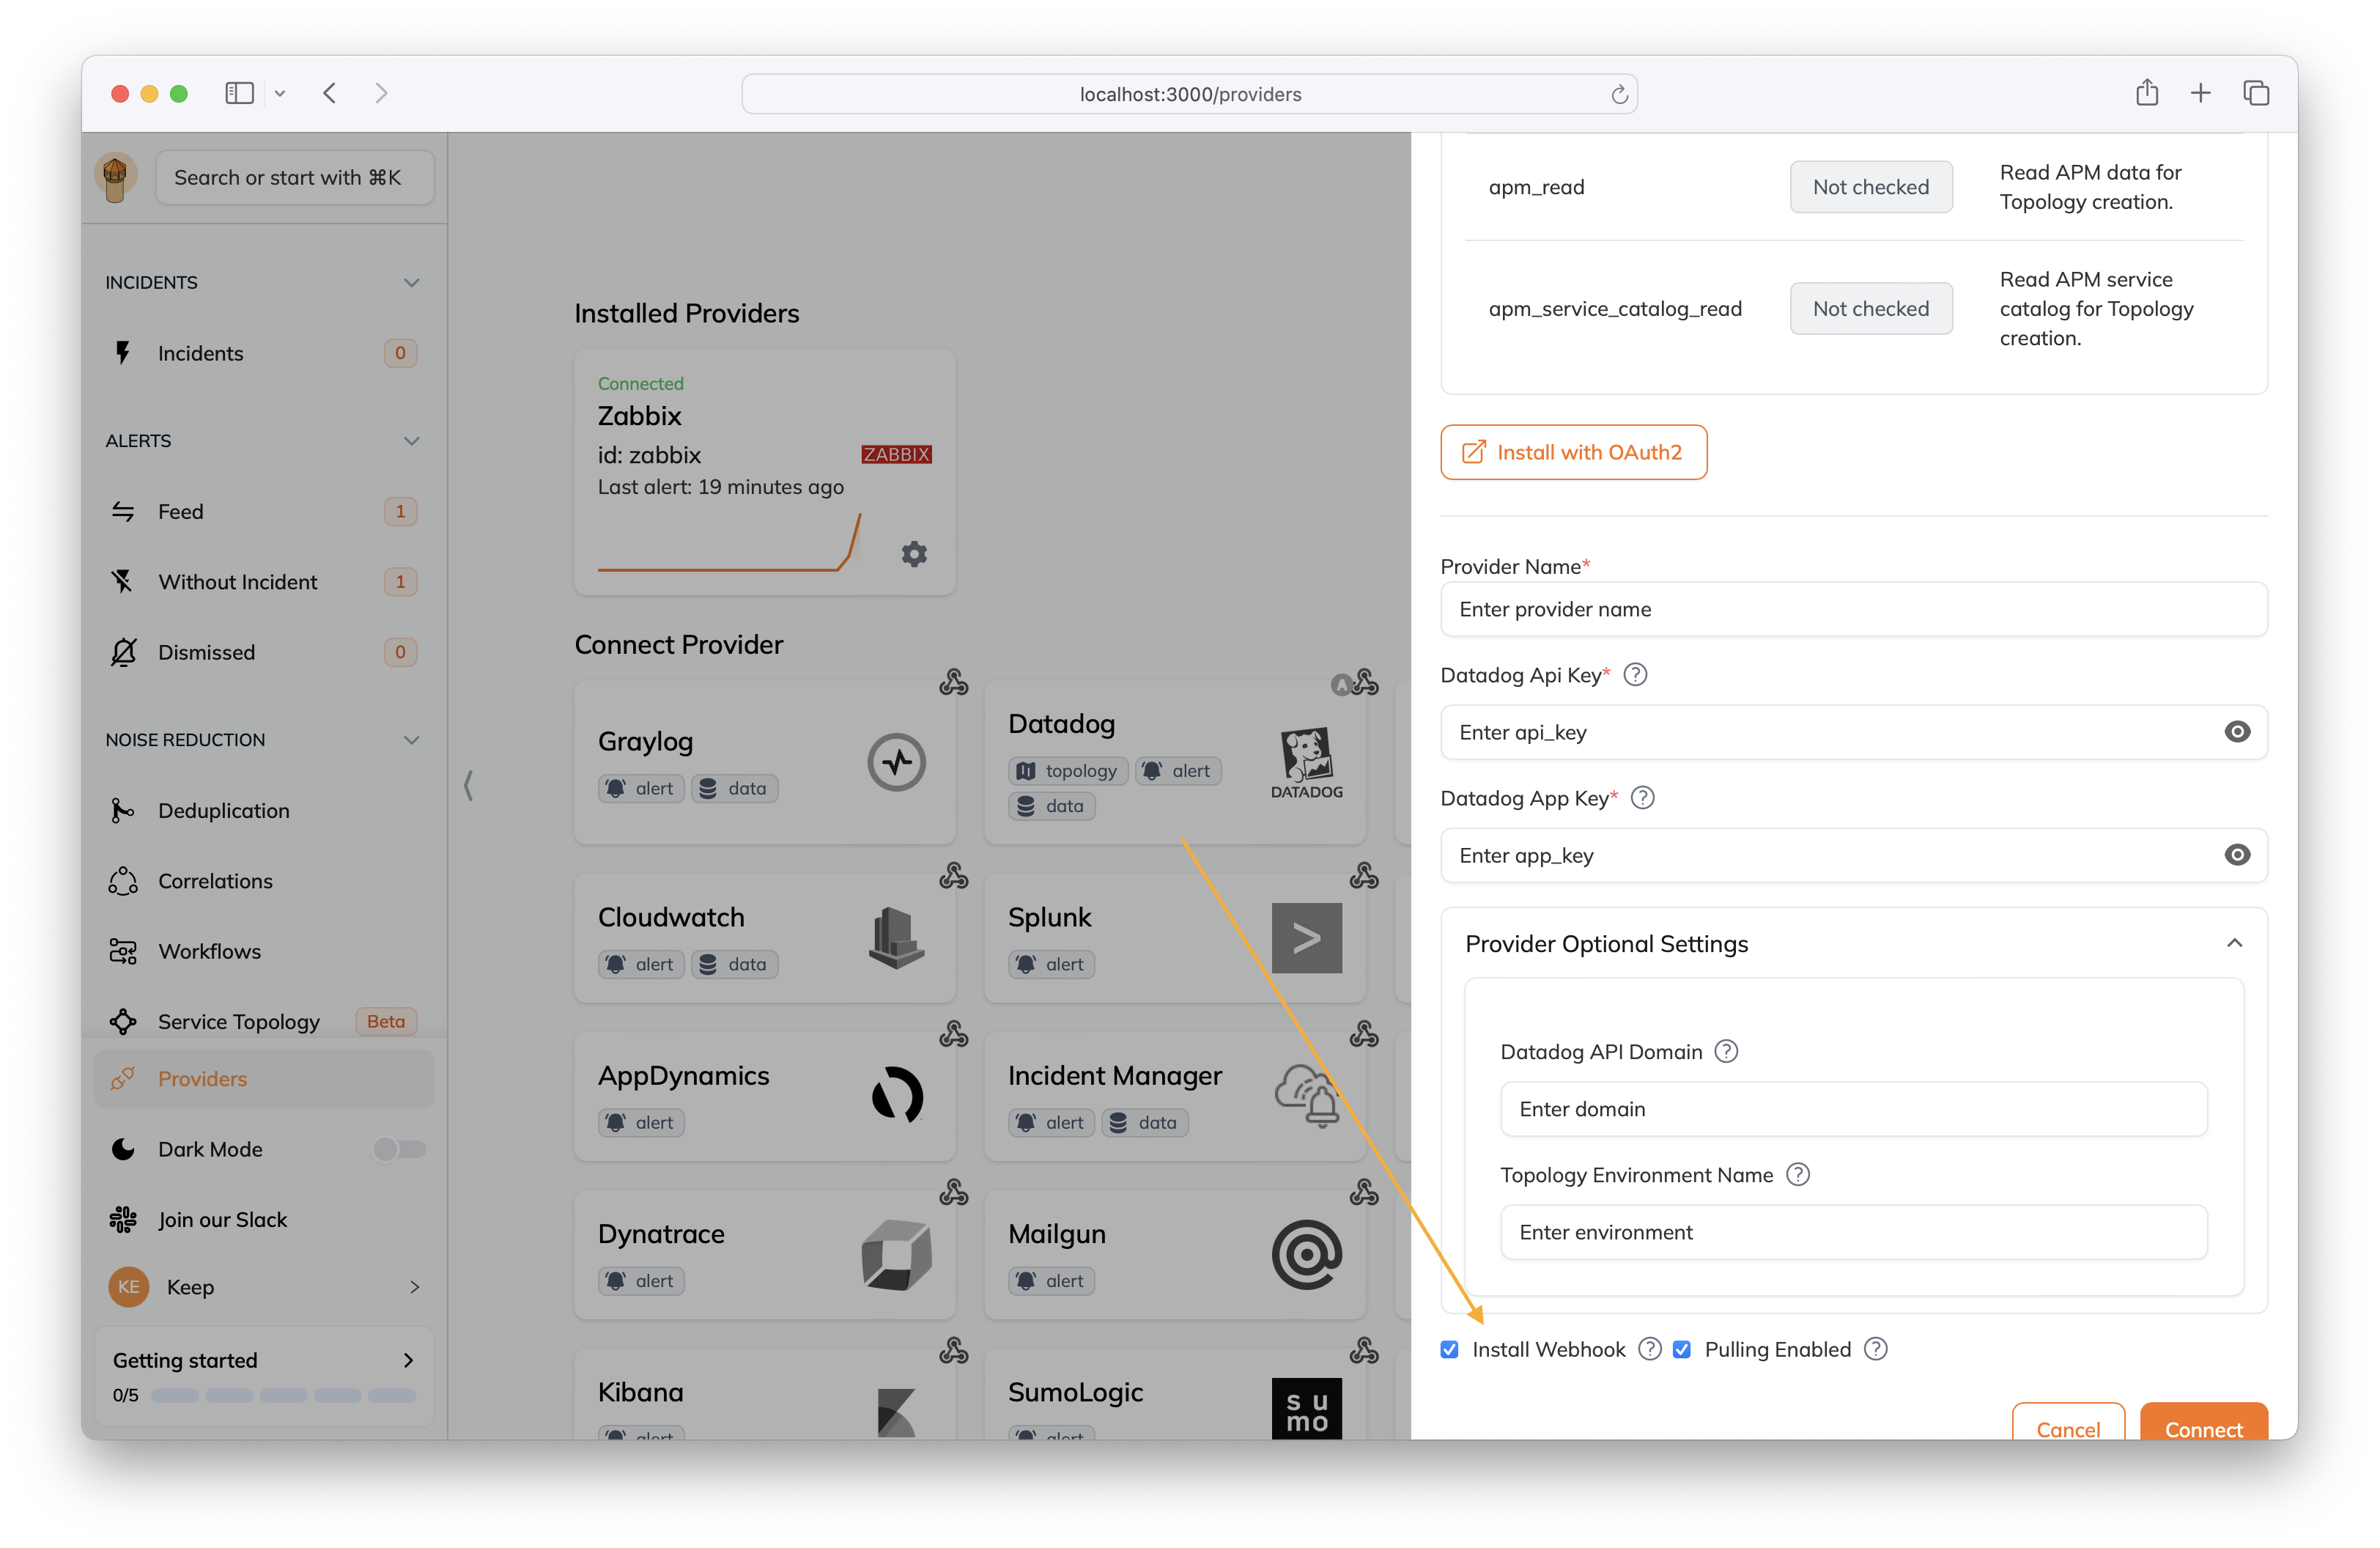Viewport: 2380px width, 1548px height.
Task: Toggle Pulling Enabled checkbox
Action: [1681, 1350]
